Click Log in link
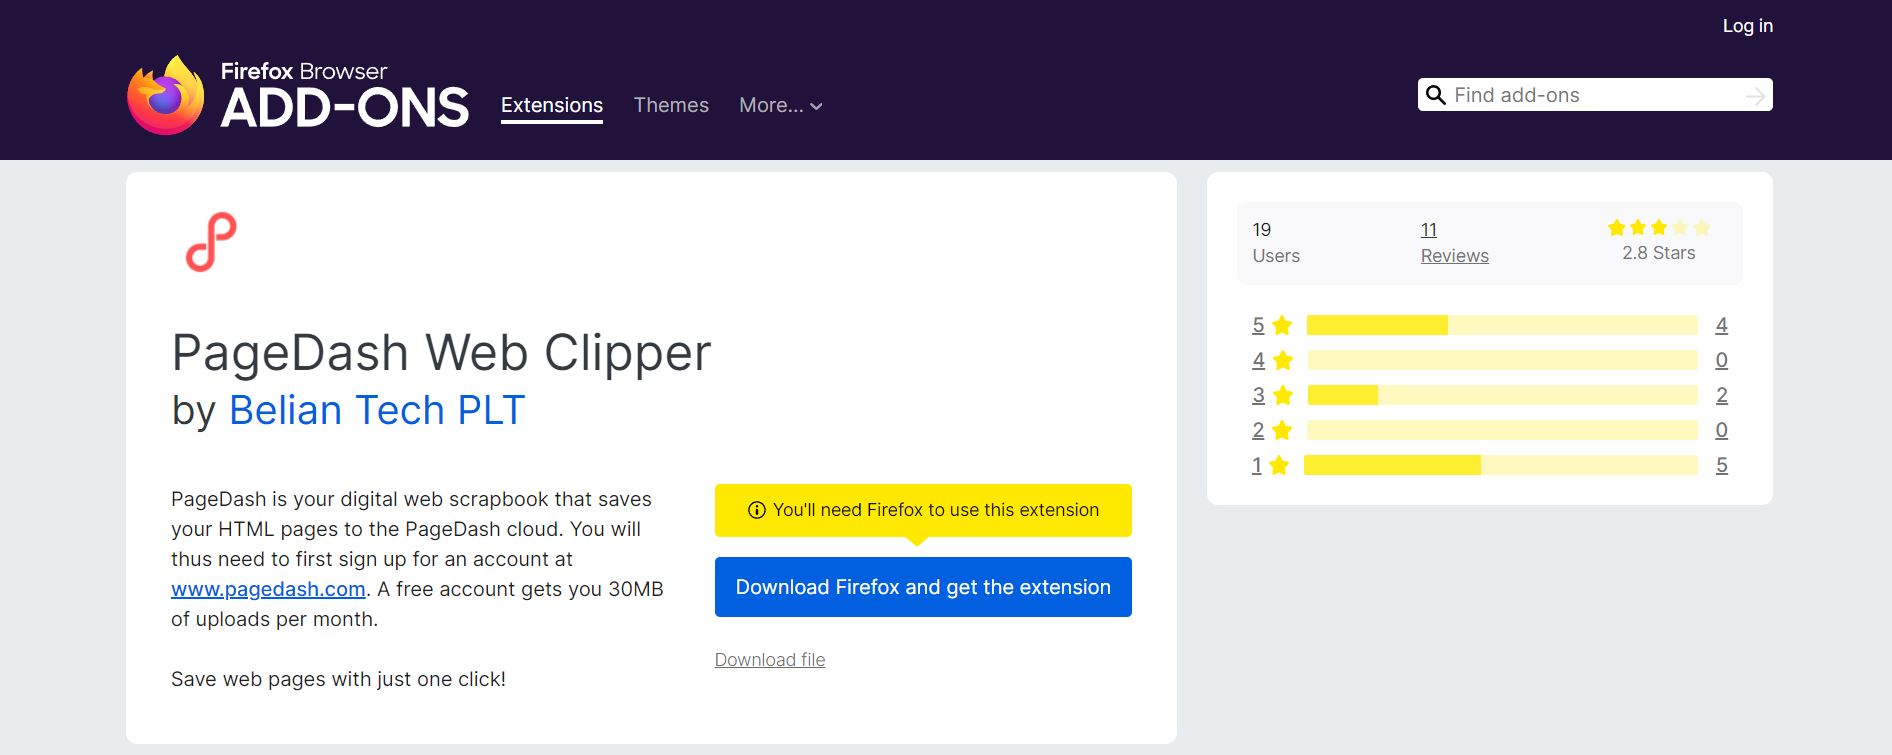 click(1747, 26)
